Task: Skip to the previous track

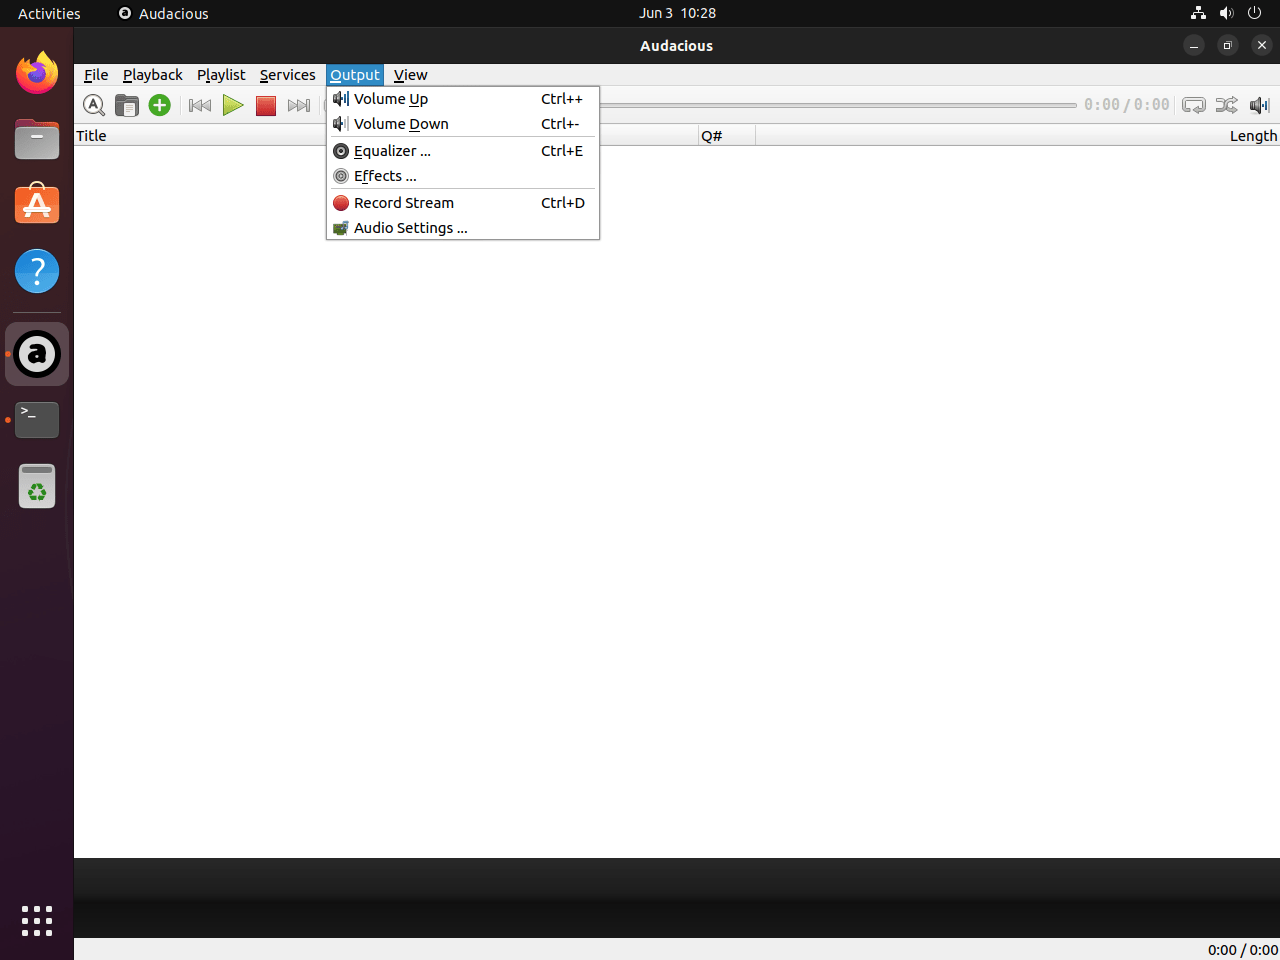Action: pyautogui.click(x=200, y=105)
